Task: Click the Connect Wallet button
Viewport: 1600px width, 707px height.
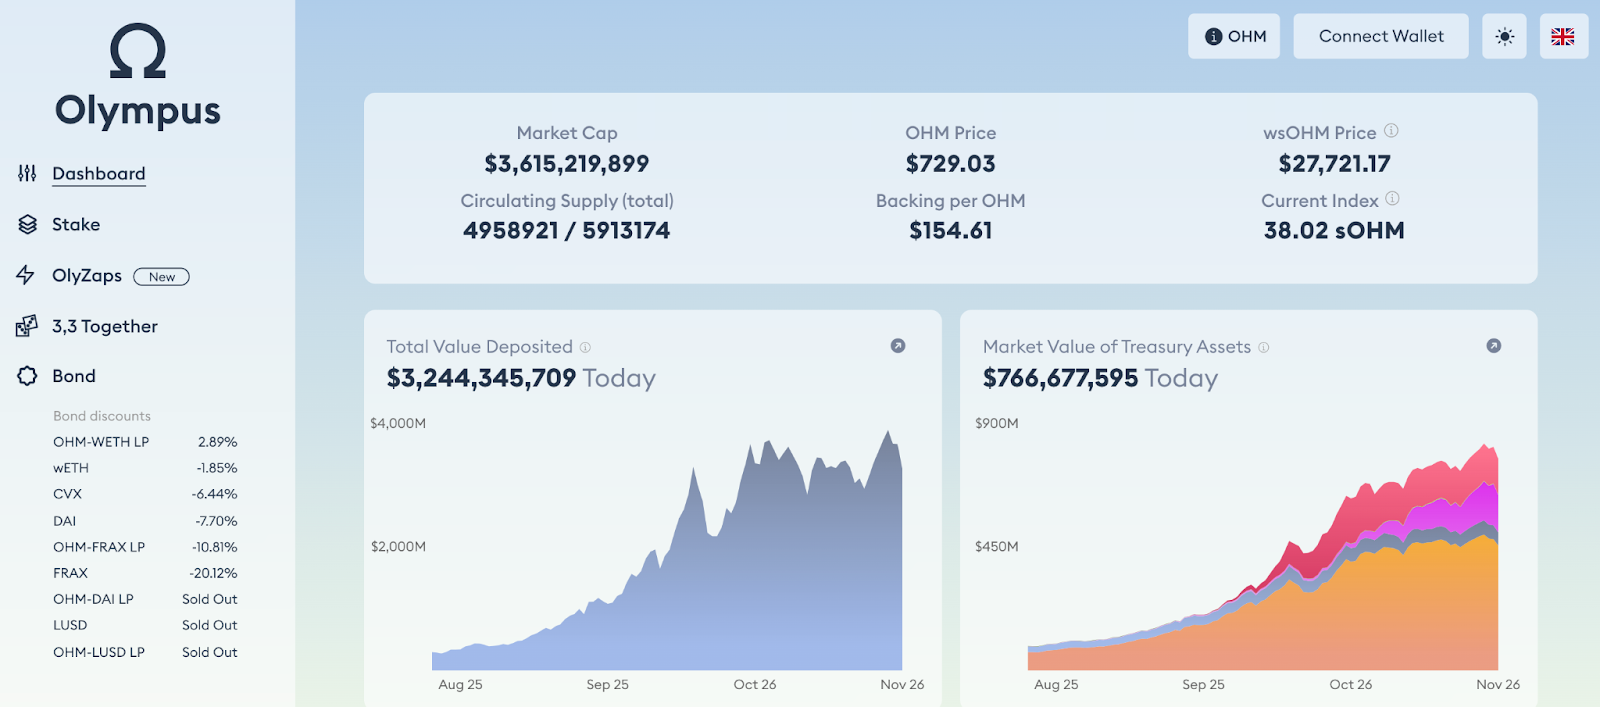Action: tap(1381, 36)
